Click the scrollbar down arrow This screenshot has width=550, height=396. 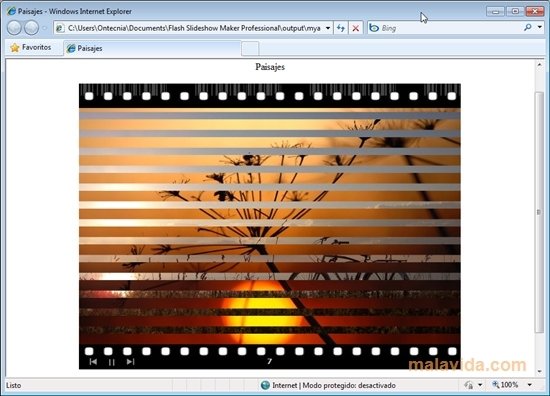pos(539,371)
